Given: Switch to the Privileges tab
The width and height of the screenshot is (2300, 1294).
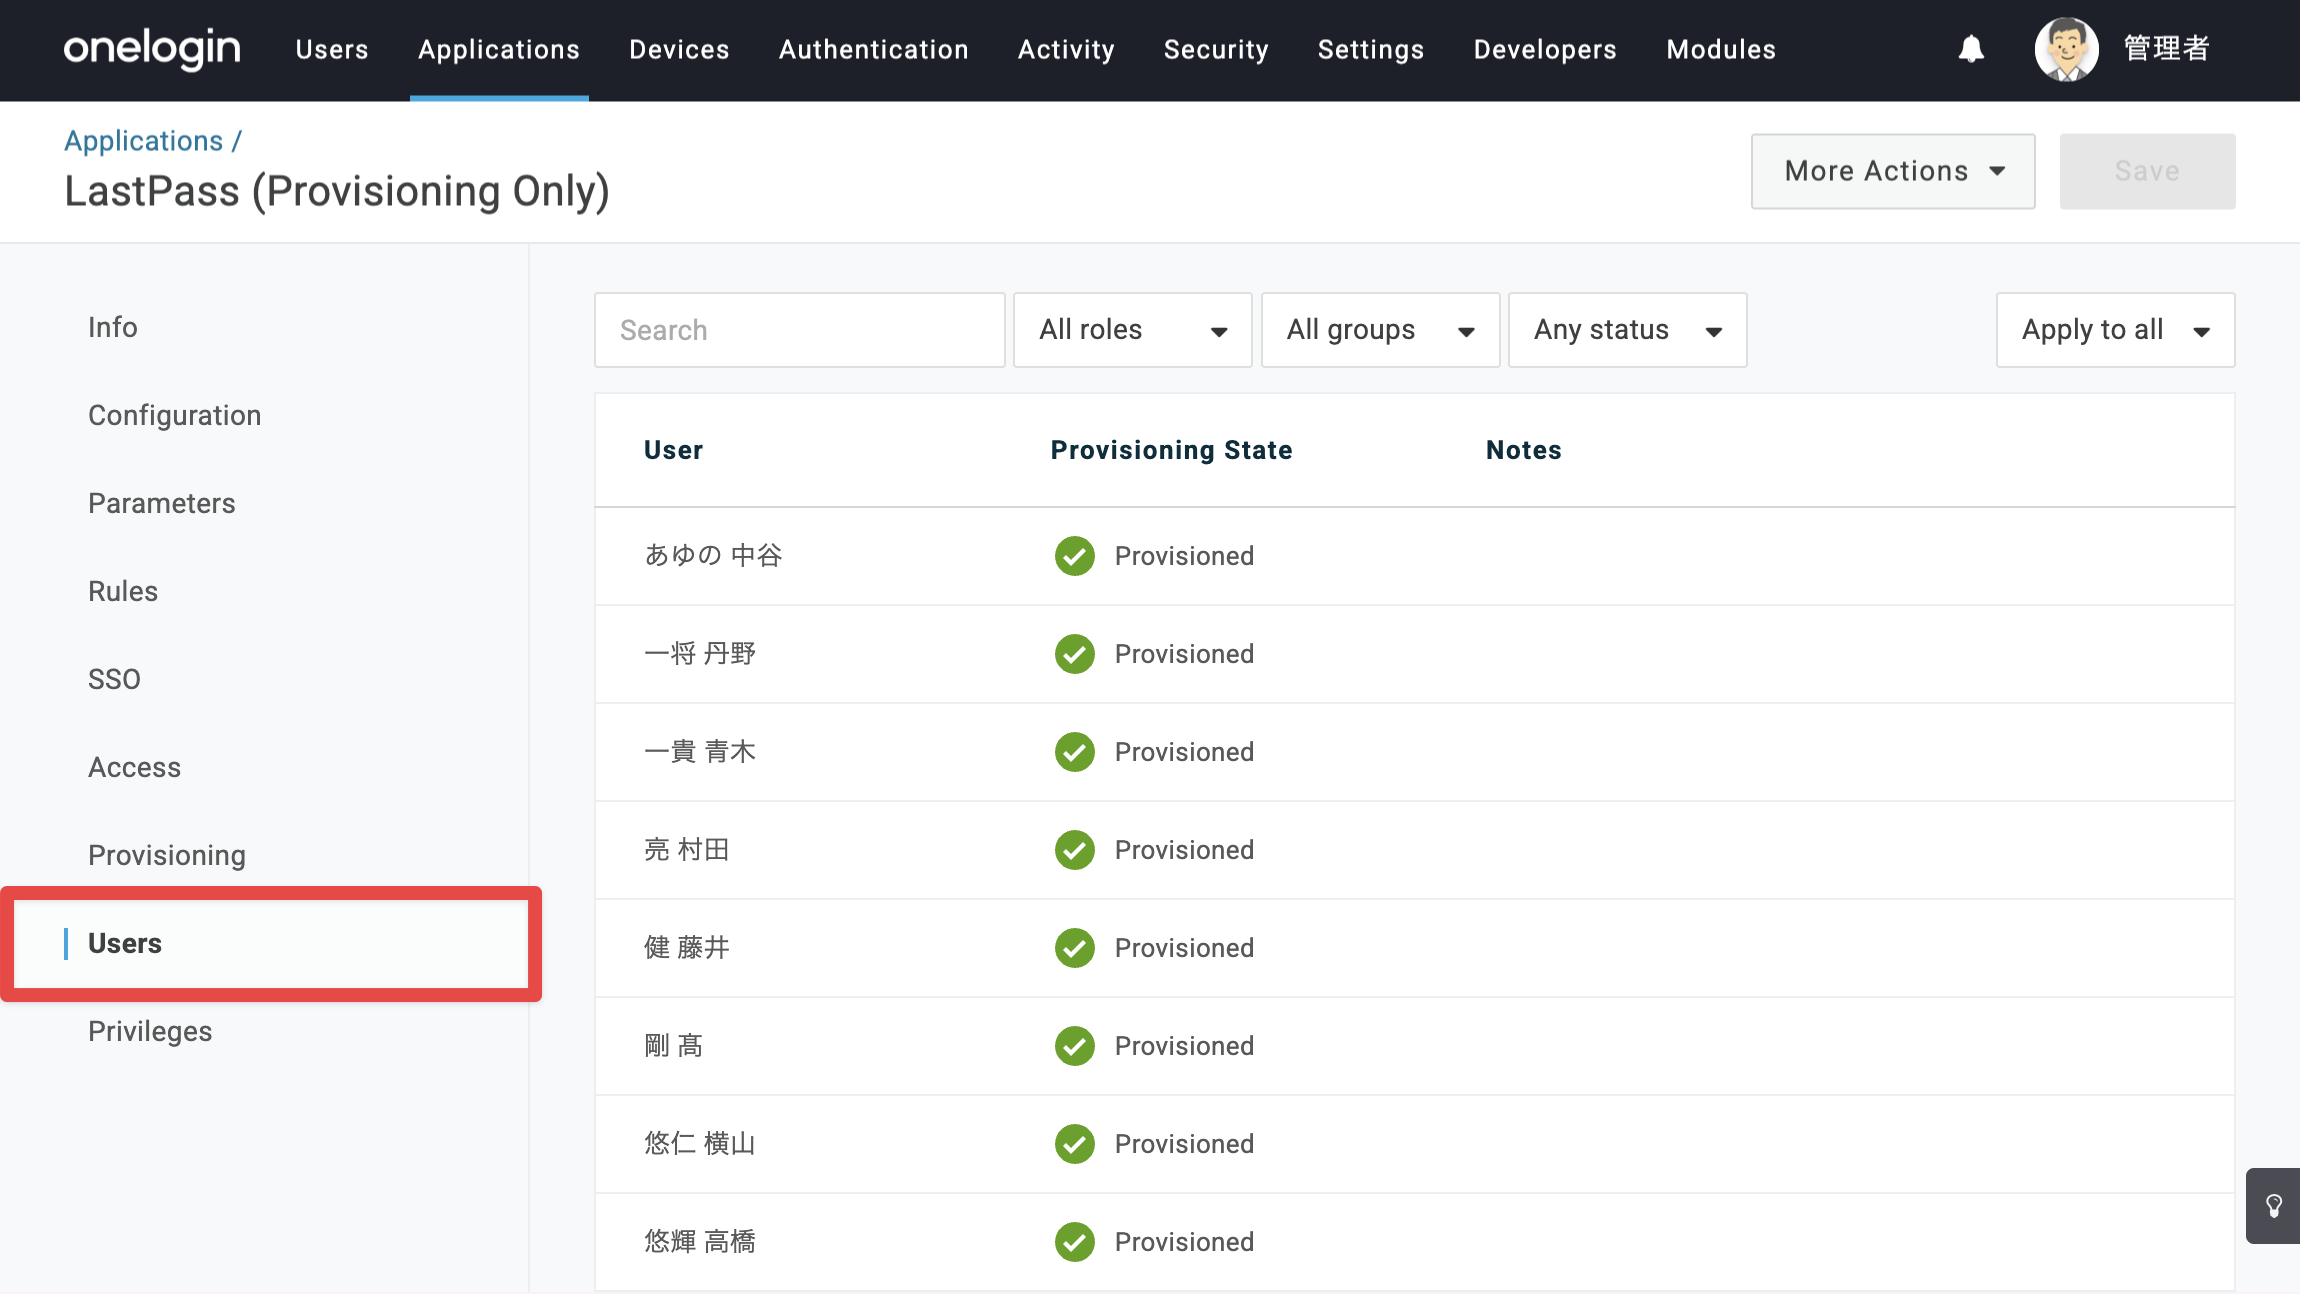Looking at the screenshot, I should [x=150, y=1031].
